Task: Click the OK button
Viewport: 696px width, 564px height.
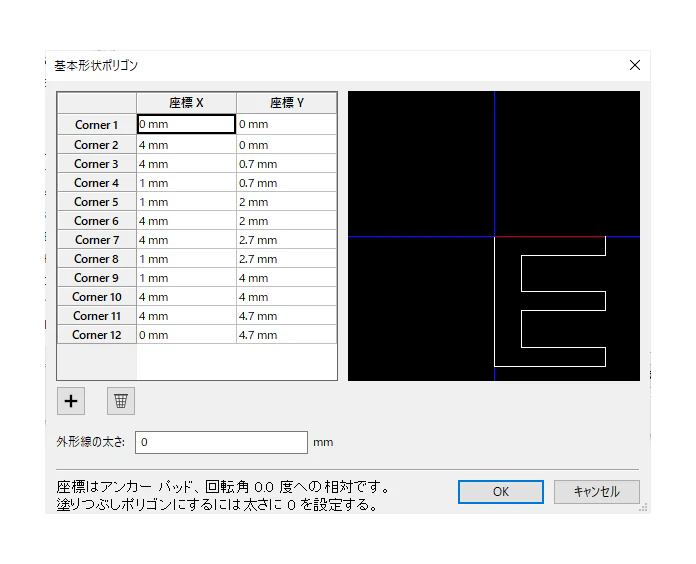Action: coord(501,492)
